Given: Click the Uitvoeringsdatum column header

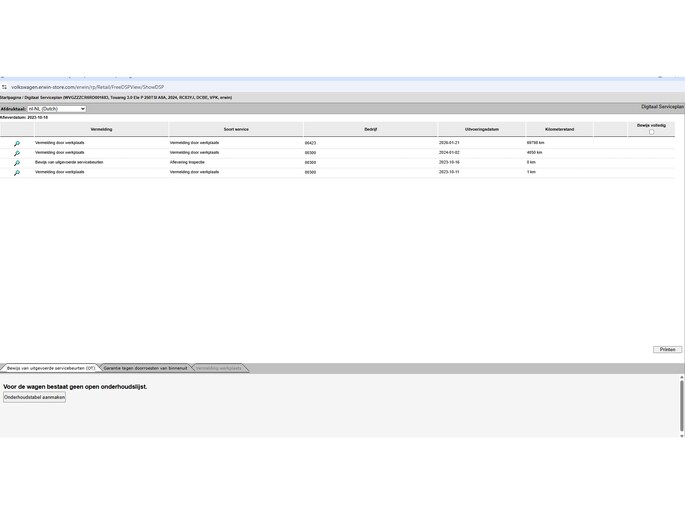Looking at the screenshot, I should [x=482, y=129].
